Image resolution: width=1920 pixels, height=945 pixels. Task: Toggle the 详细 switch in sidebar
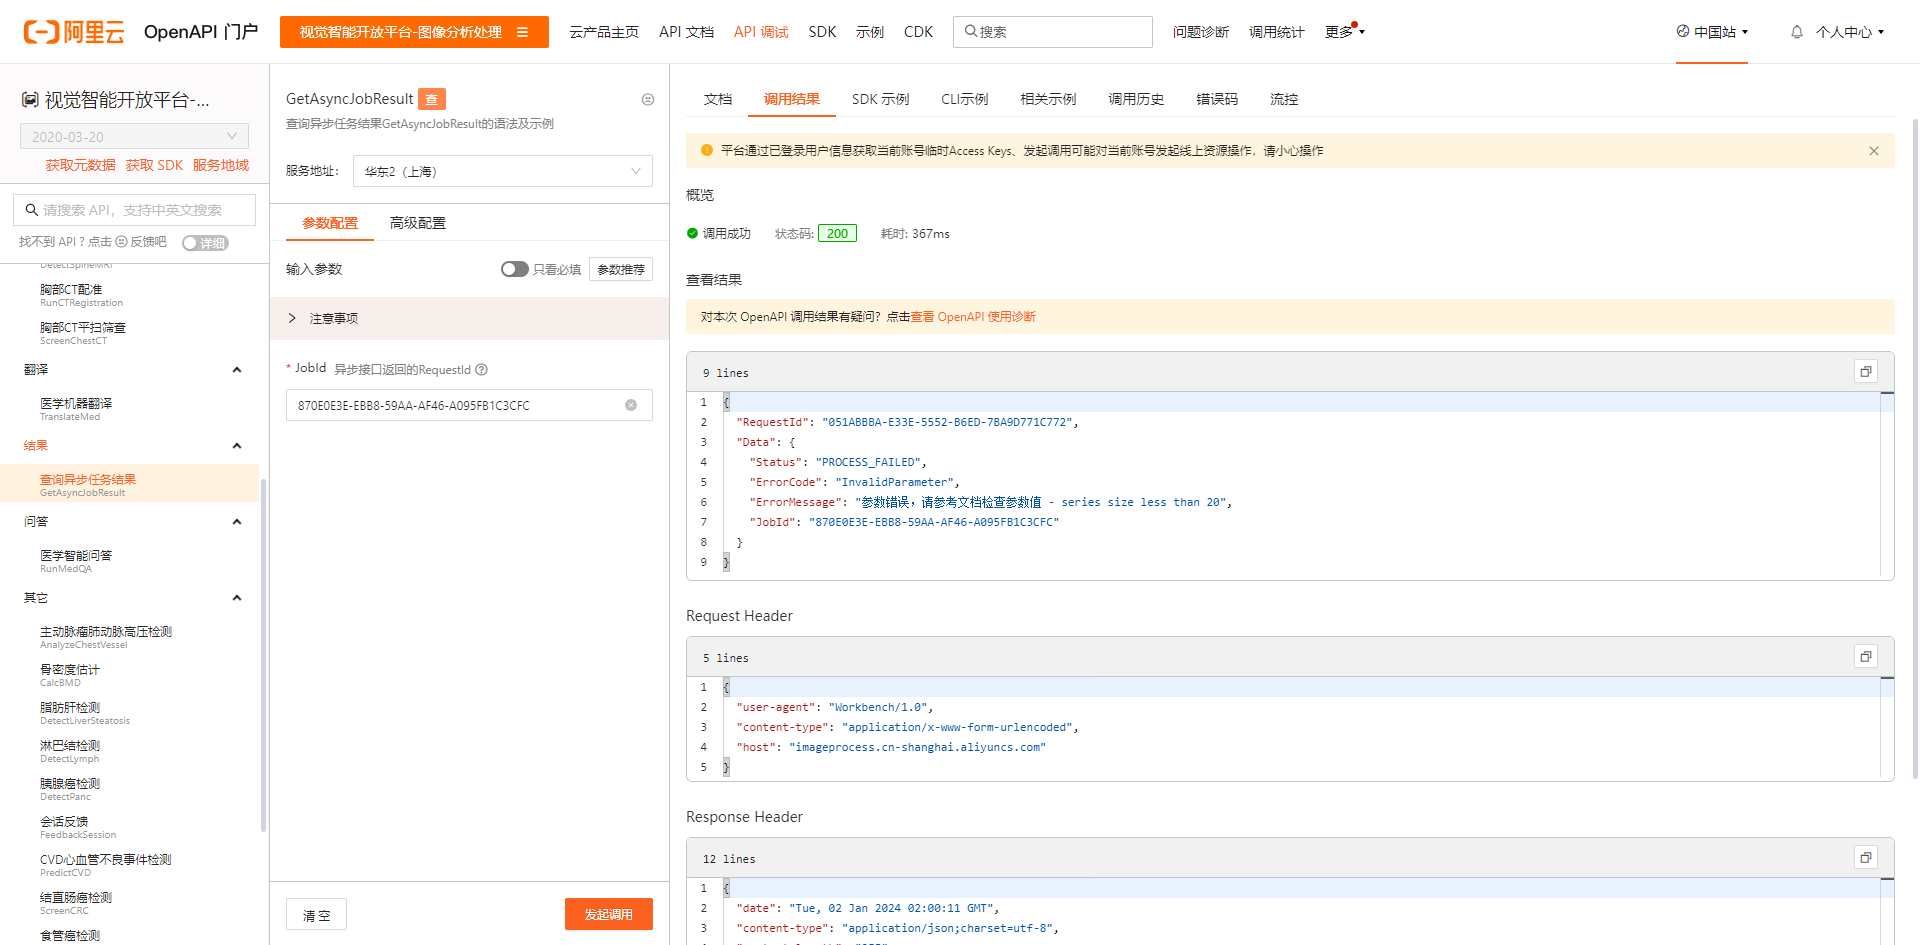(x=205, y=243)
